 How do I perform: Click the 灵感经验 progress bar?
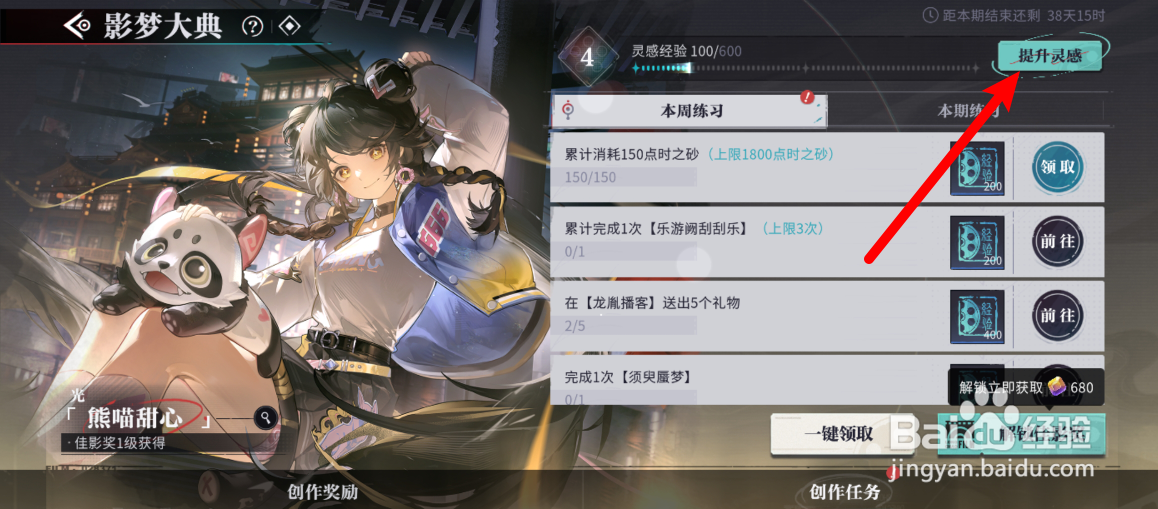pyautogui.click(x=805, y=68)
